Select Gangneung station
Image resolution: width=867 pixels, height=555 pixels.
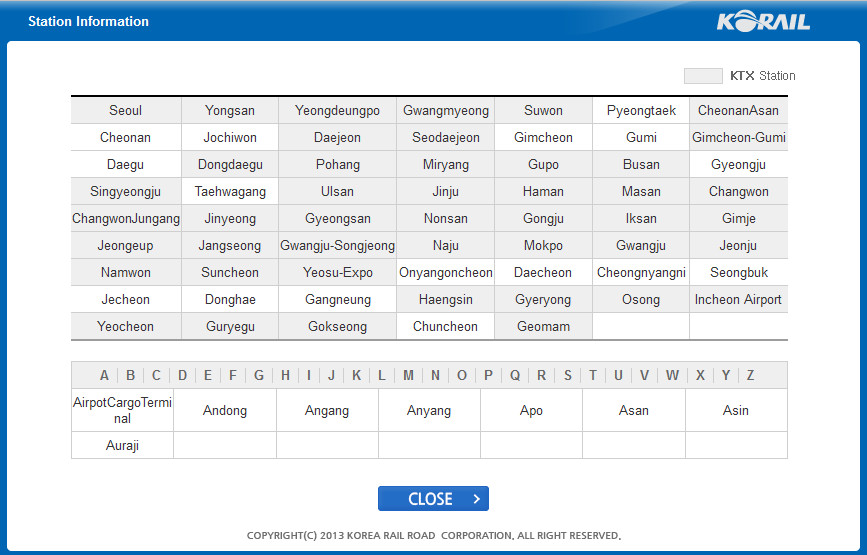pyautogui.click(x=337, y=300)
